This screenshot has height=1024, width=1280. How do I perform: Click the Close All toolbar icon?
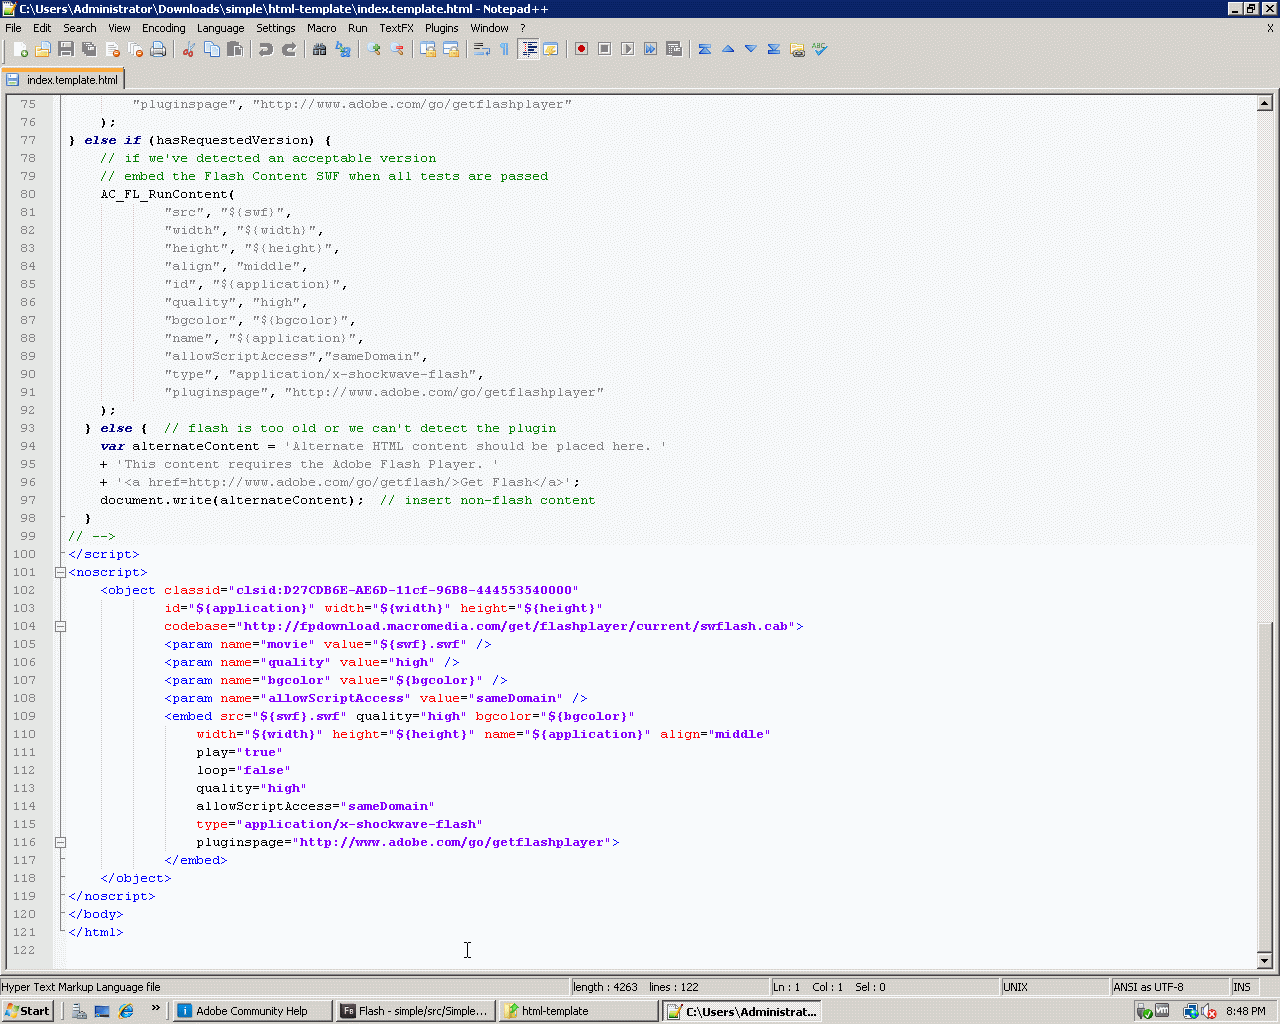click(135, 49)
